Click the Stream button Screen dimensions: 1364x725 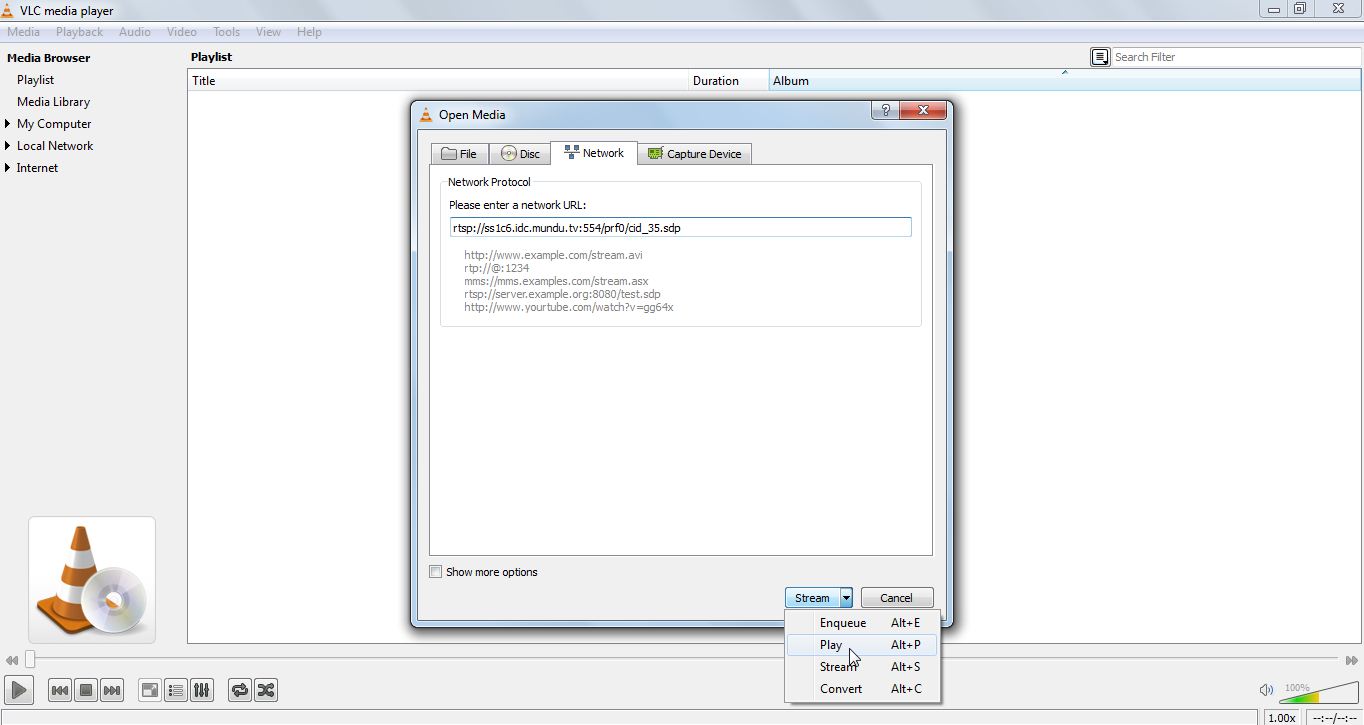pos(812,598)
